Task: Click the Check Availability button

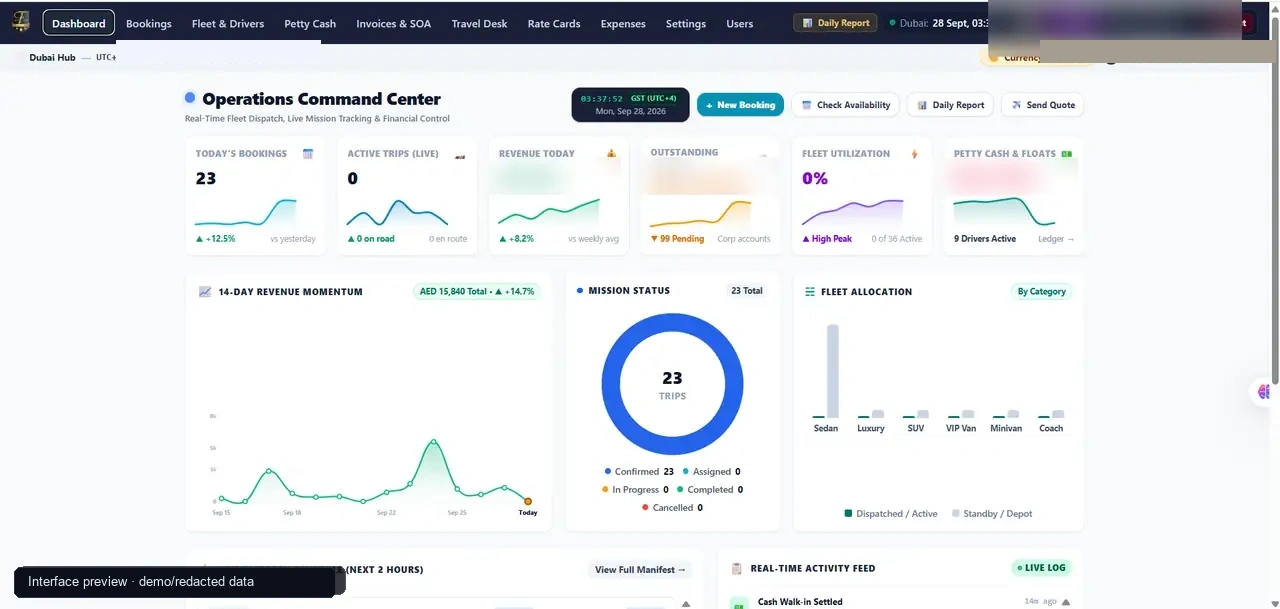Action: pyautogui.click(x=846, y=105)
